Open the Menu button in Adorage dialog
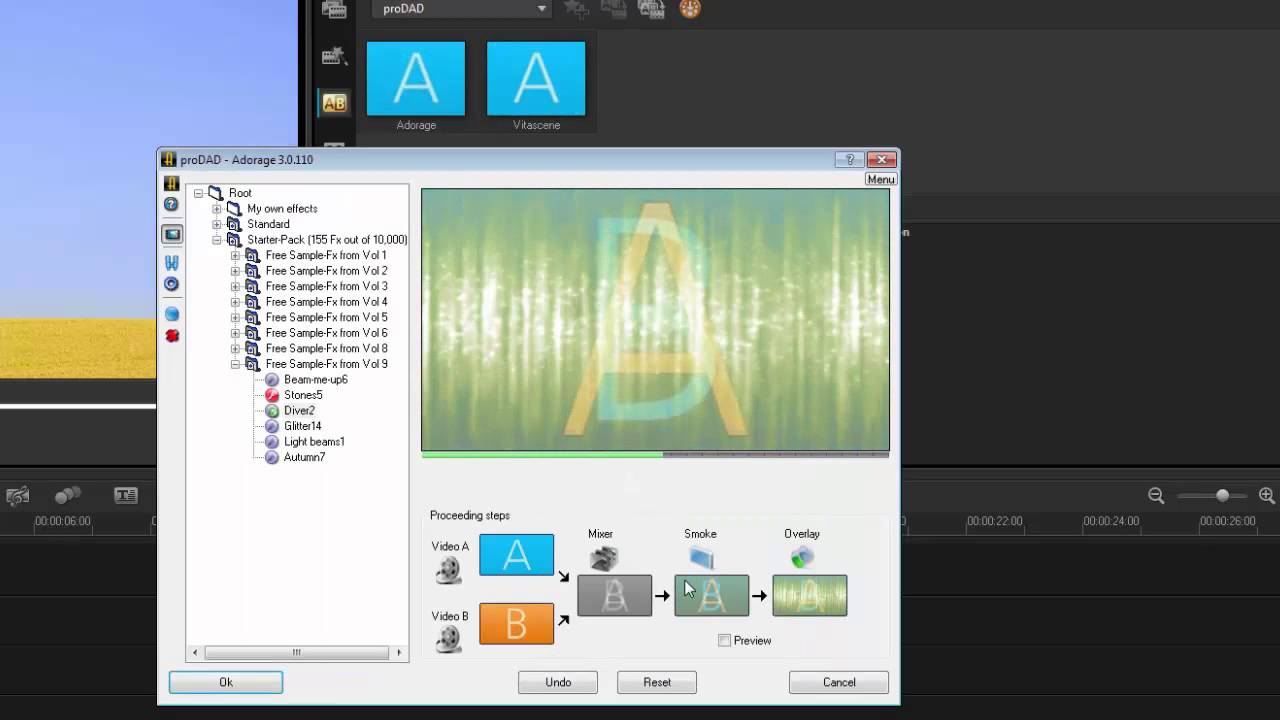 (x=880, y=179)
